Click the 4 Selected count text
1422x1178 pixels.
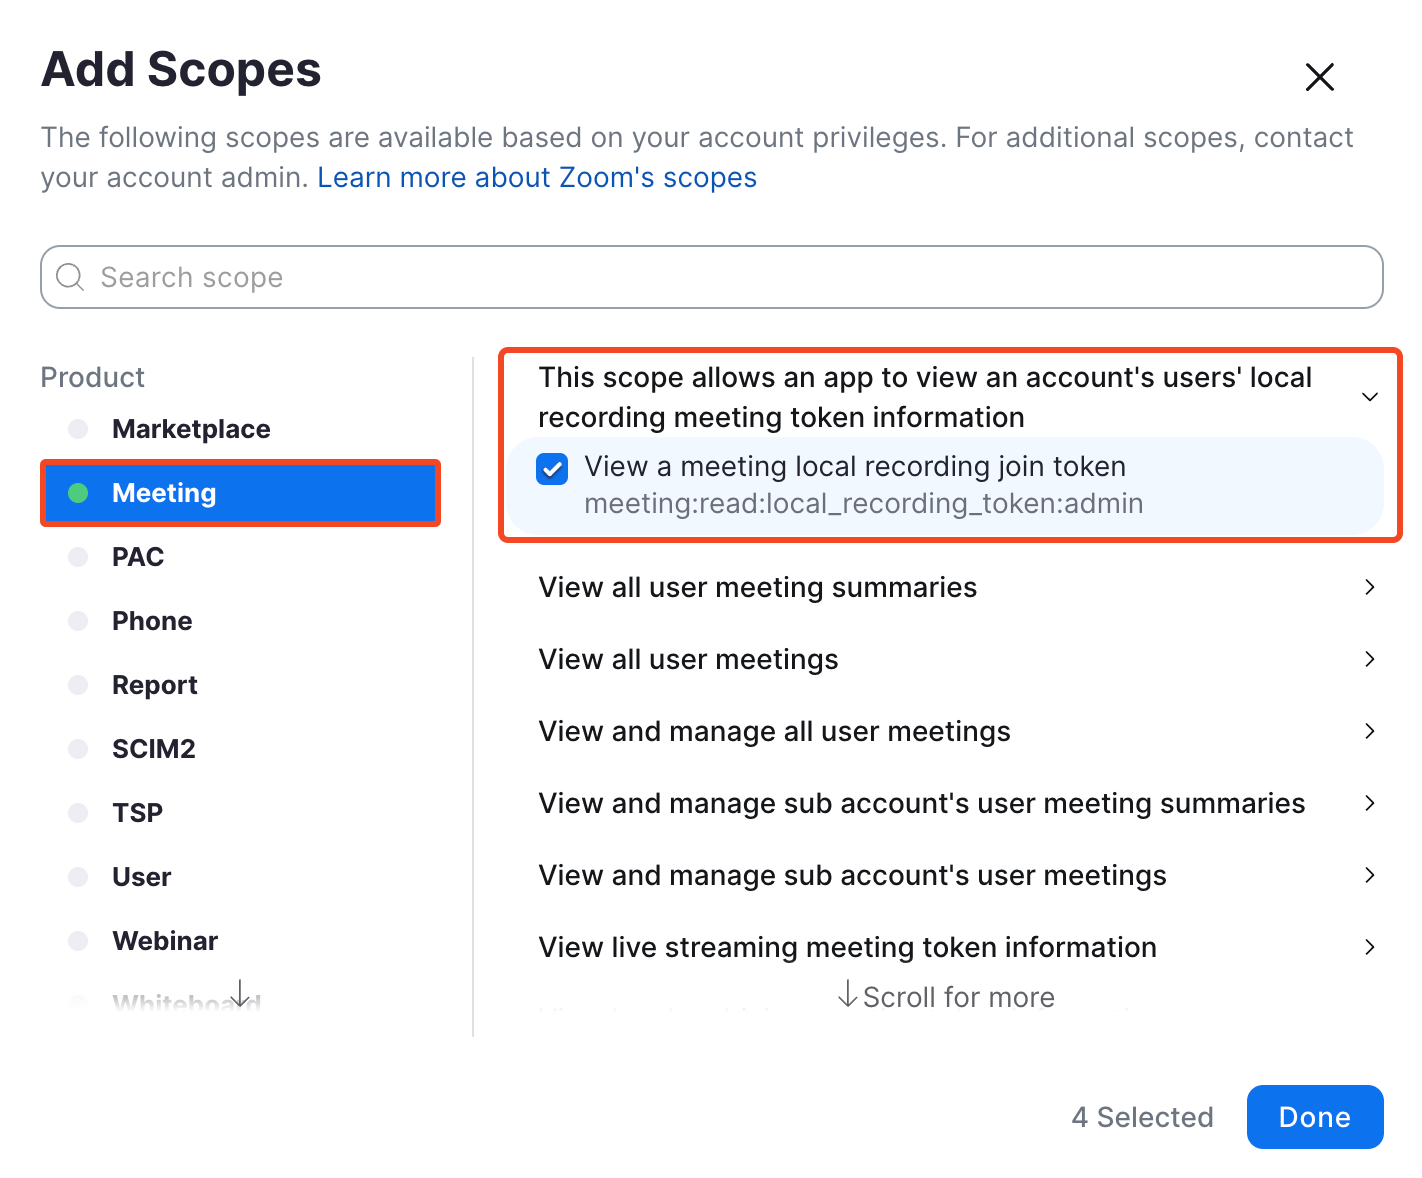tap(1142, 1117)
